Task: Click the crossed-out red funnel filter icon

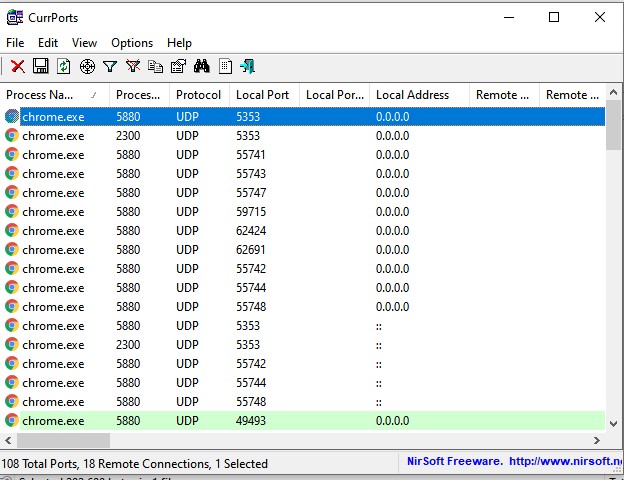Action: (133, 66)
